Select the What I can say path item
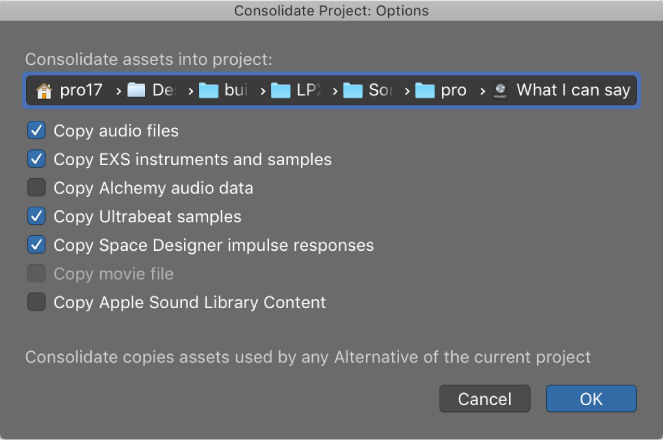The height and width of the screenshot is (440, 664). 573,90
